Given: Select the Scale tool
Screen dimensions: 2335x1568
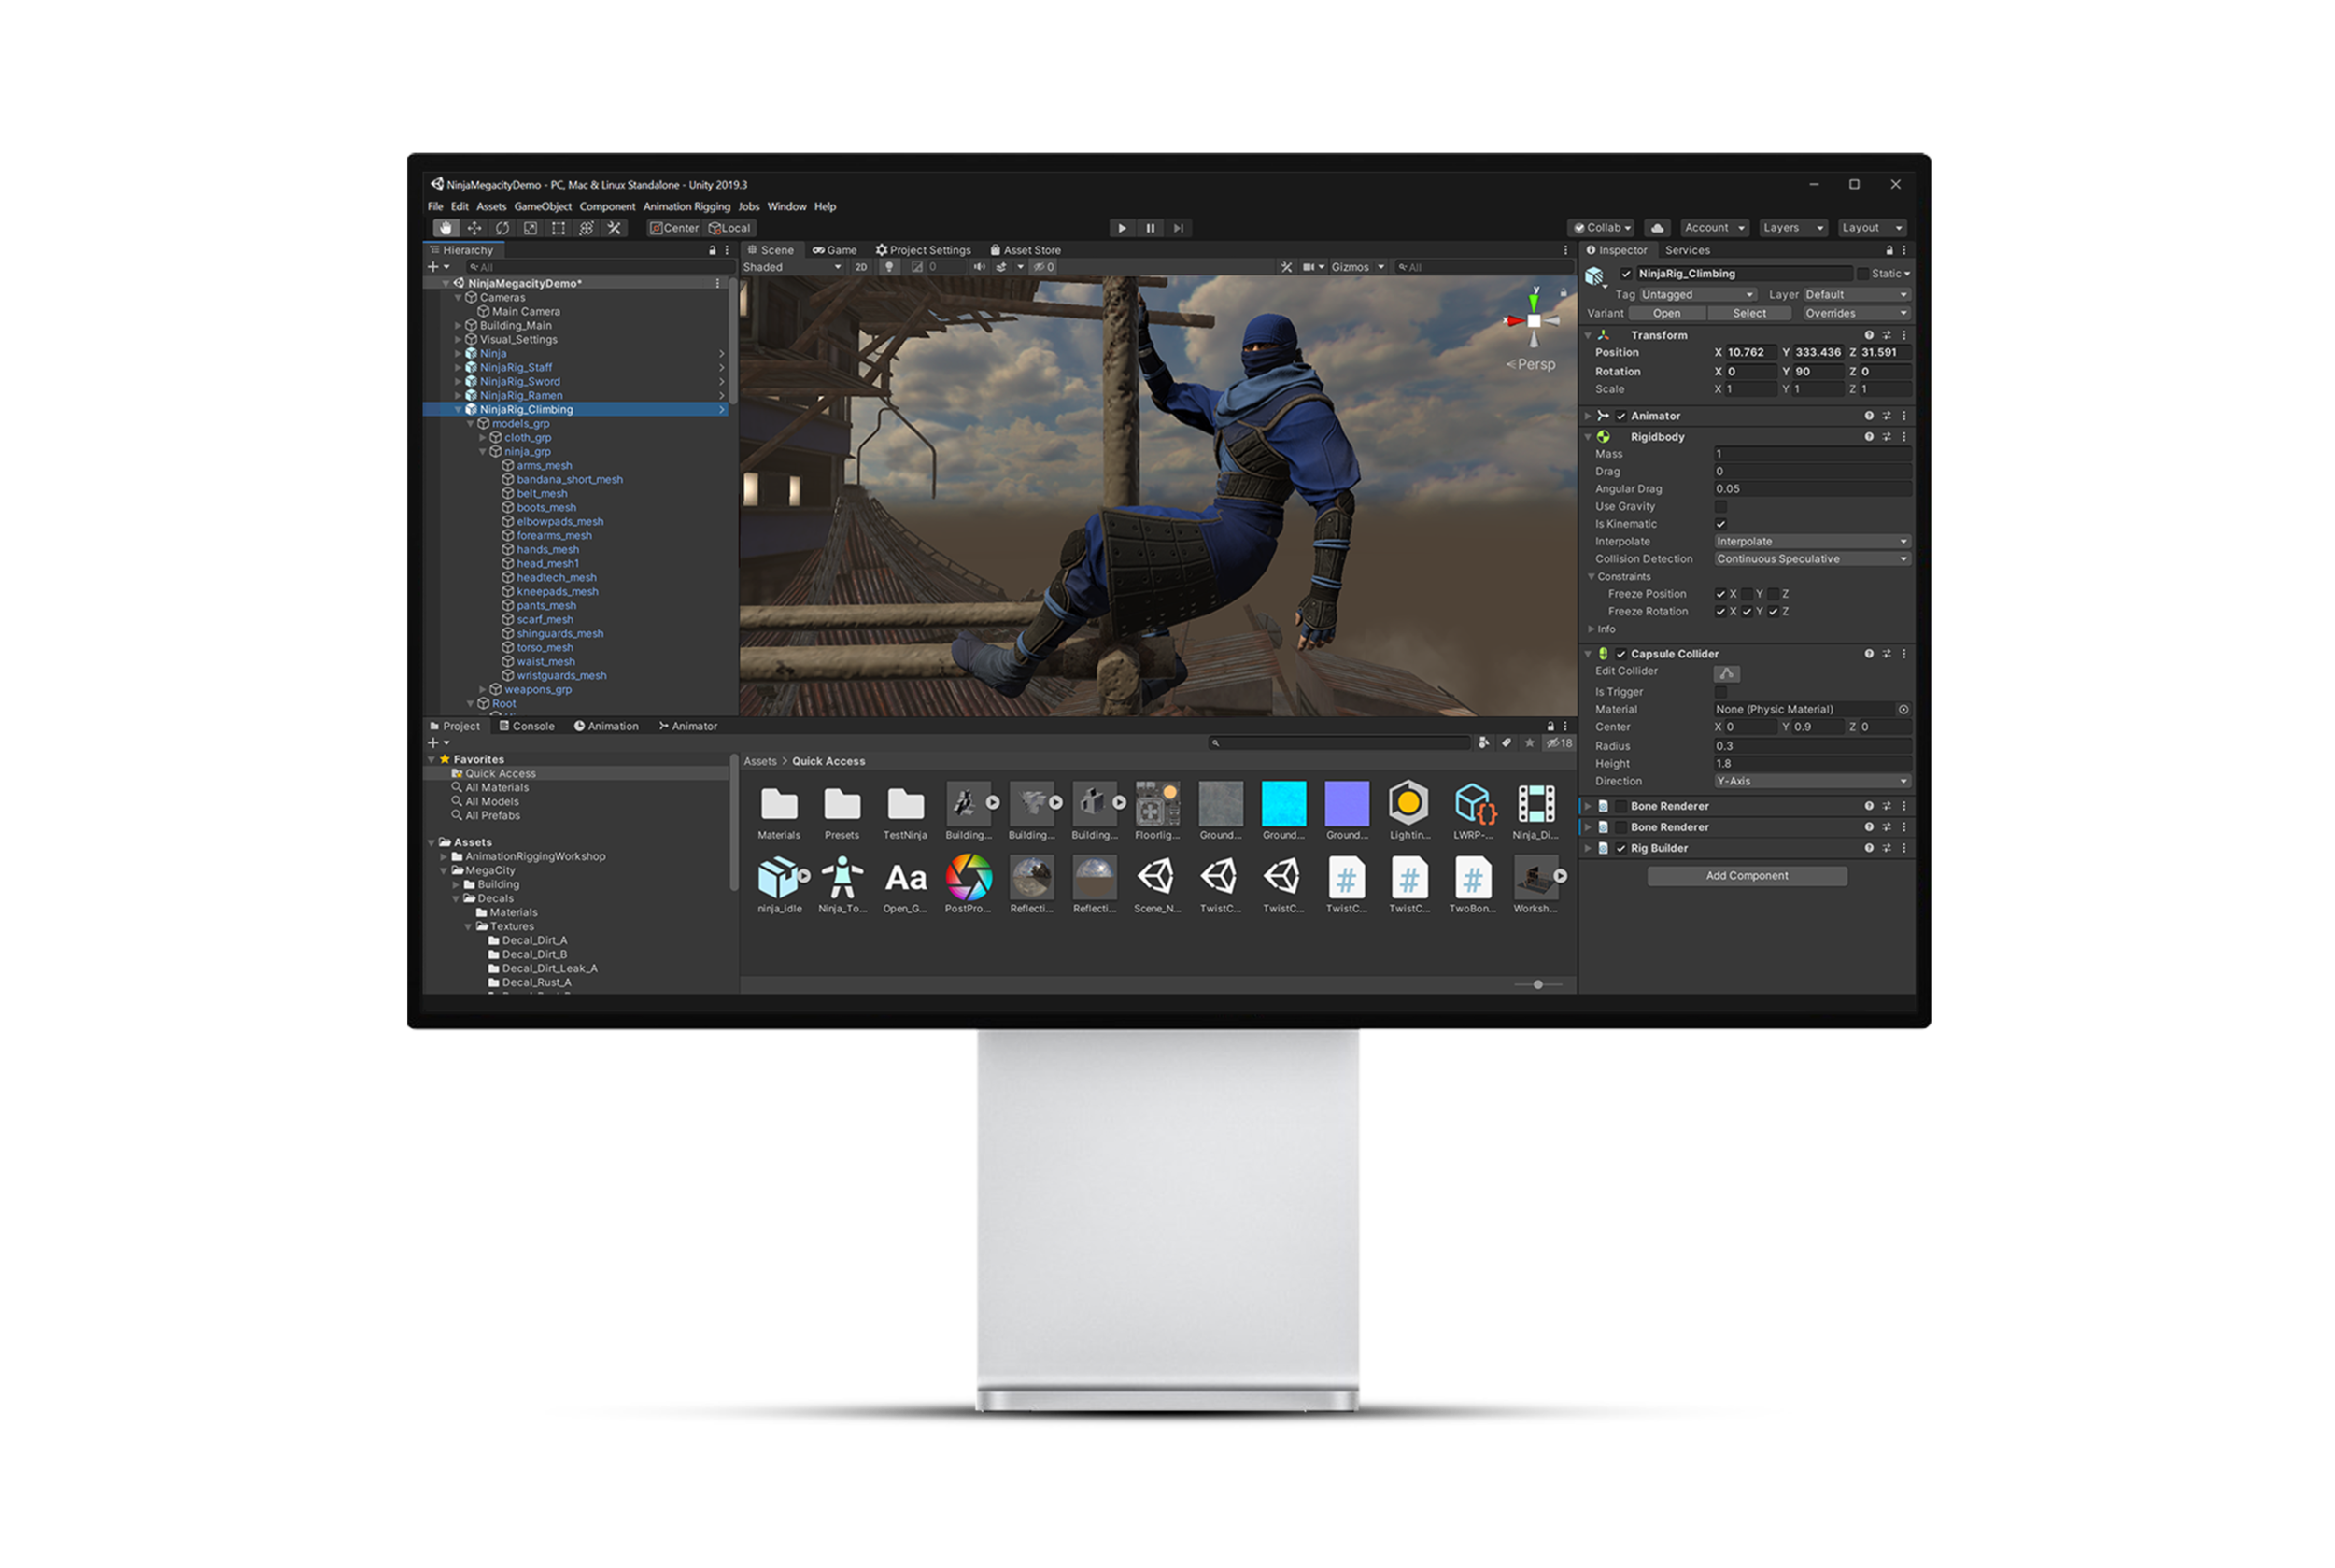Looking at the screenshot, I should [531, 228].
